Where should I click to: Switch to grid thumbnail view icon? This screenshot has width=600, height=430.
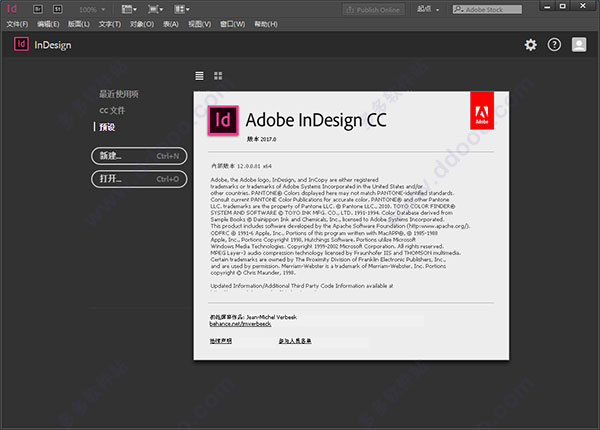point(218,76)
